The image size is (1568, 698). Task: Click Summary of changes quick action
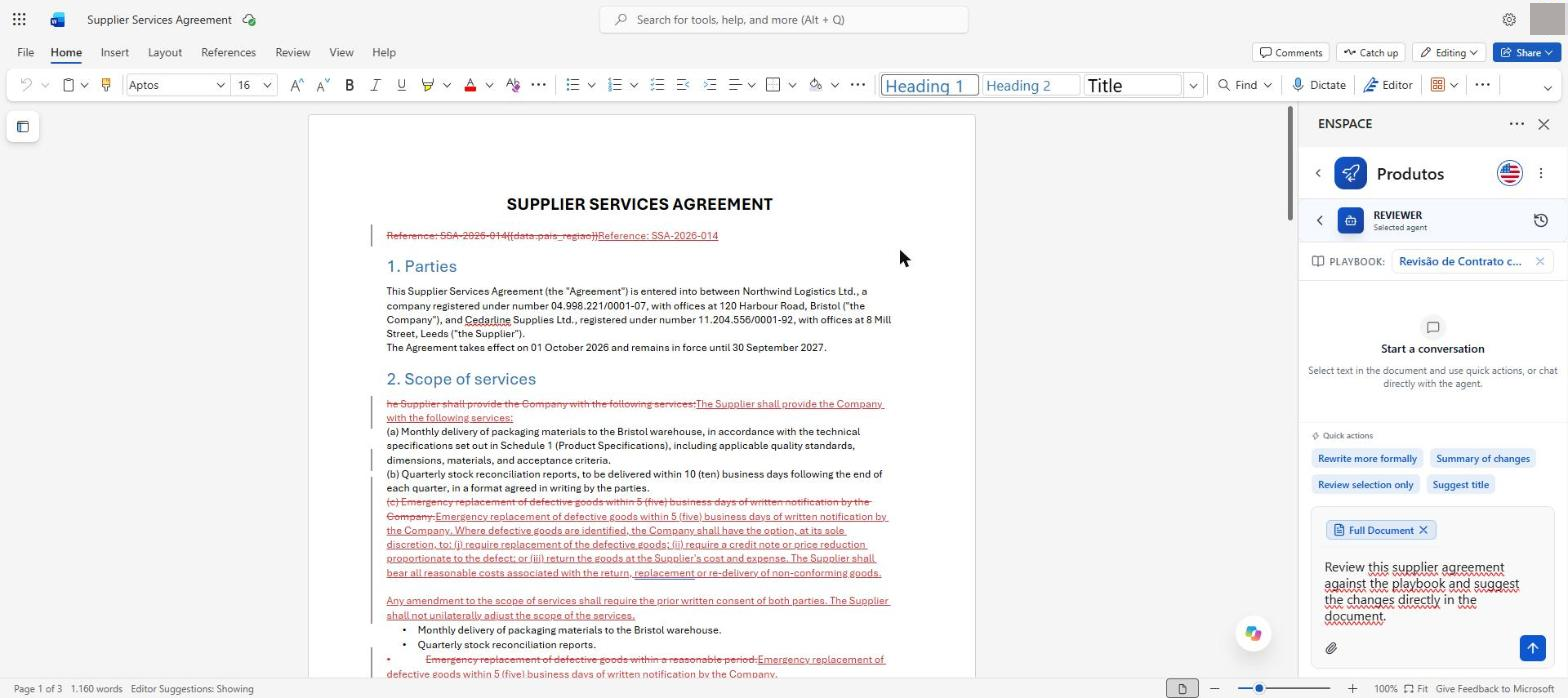pyautogui.click(x=1482, y=458)
